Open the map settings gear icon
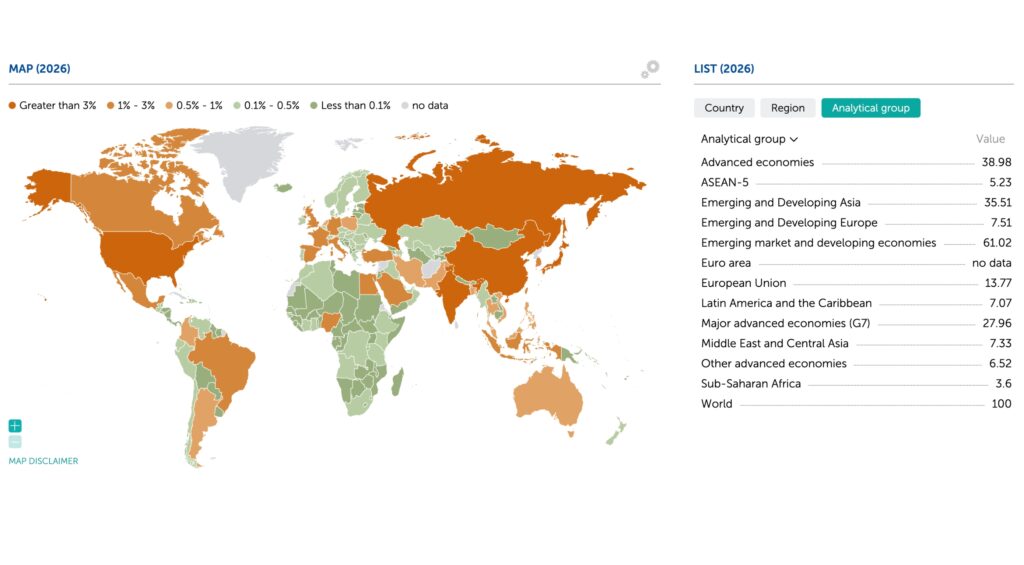The height and width of the screenshot is (565, 1024). (650, 69)
